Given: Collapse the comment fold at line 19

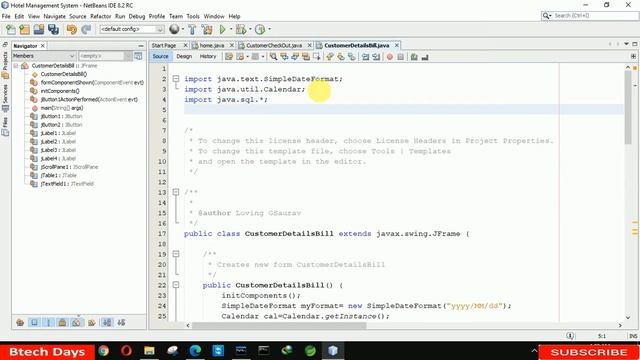Looking at the screenshot, I should [x=176, y=254].
